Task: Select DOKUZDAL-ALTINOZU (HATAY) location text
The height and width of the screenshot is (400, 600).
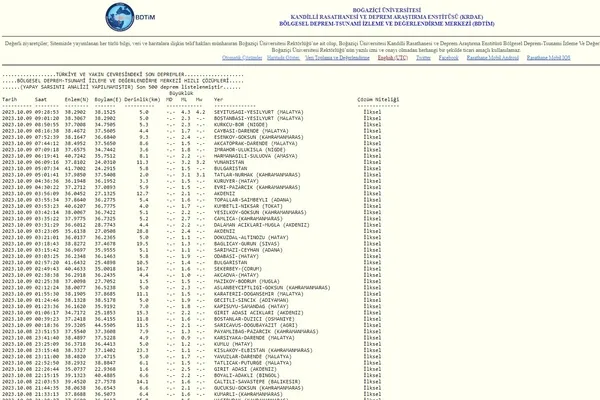Action: [x=251, y=238]
